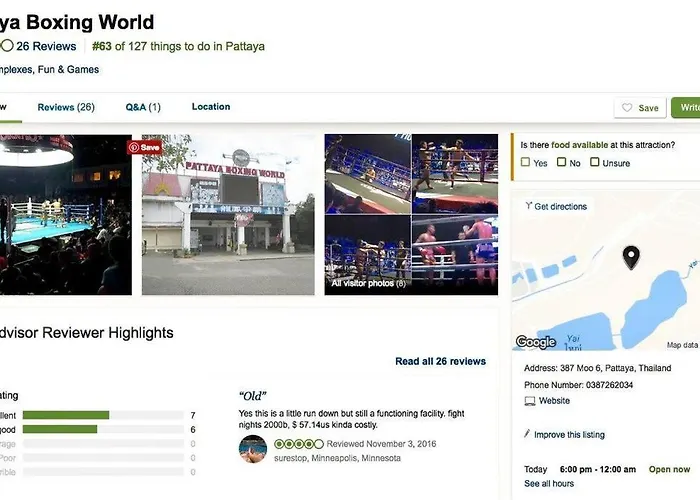
Task: Click the Reviewer Highlights heading
Action: (x=87, y=333)
